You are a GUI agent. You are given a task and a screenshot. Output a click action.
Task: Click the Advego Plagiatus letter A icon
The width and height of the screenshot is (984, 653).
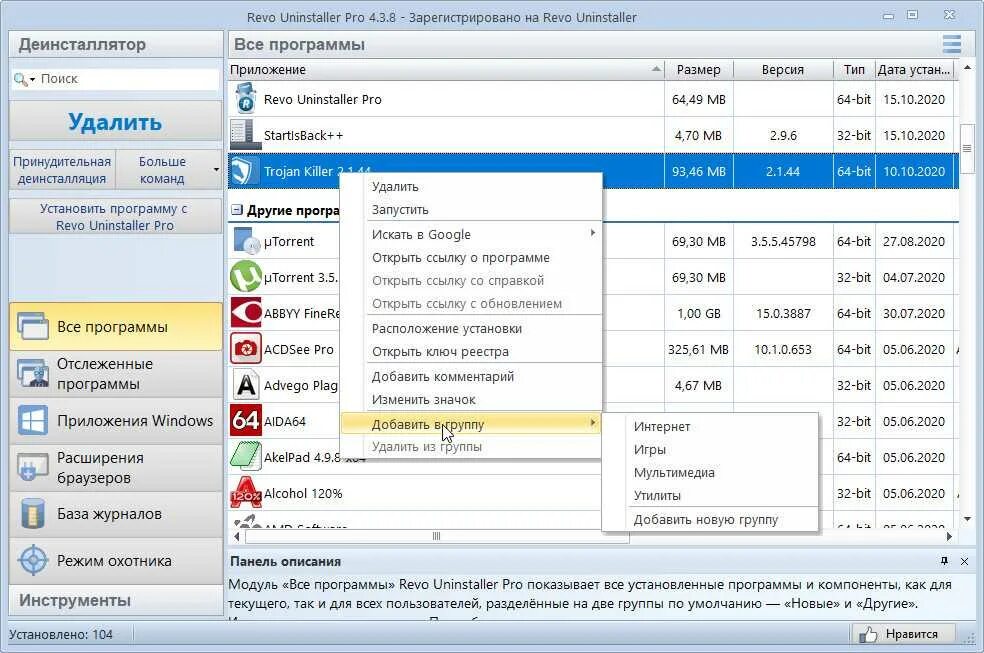[x=246, y=385]
